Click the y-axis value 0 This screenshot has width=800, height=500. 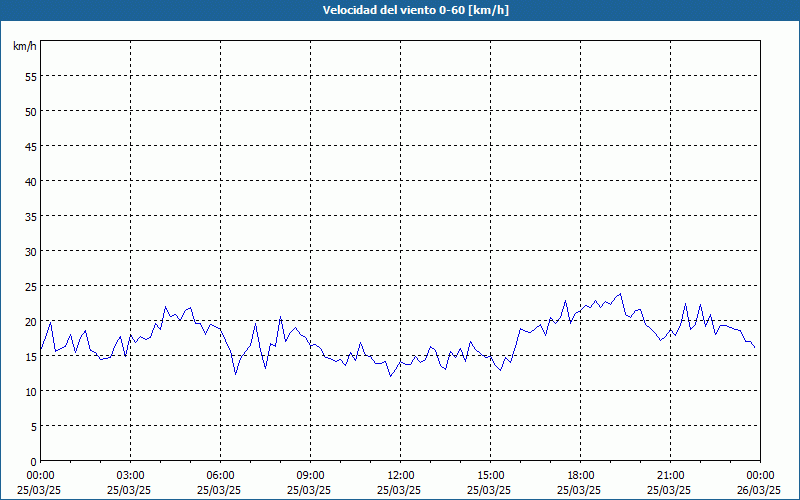(34, 462)
